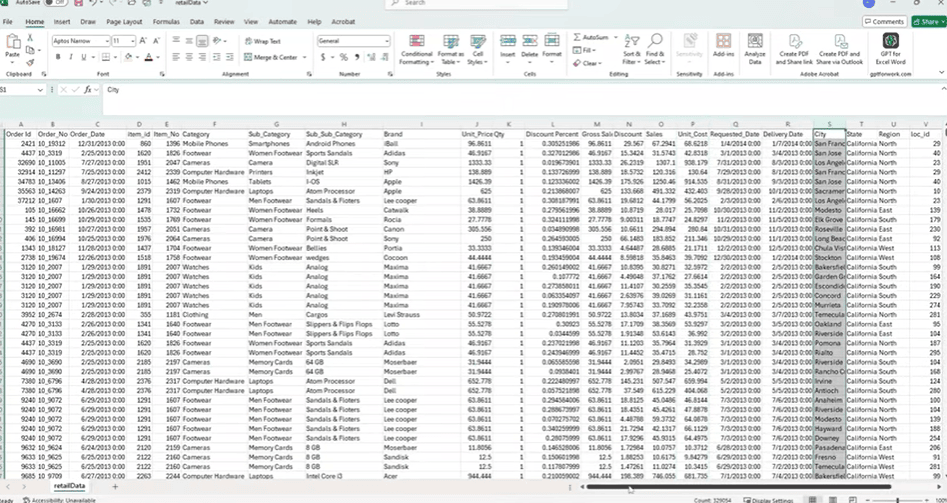Open the File menu

point(8,22)
